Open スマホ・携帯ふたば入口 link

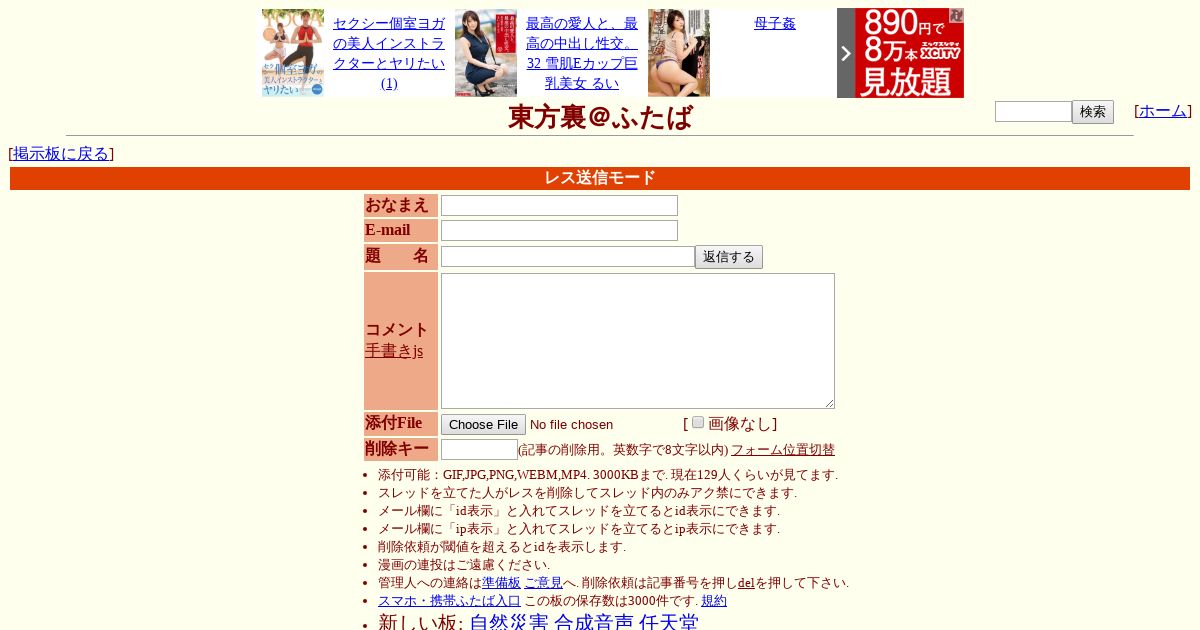(x=449, y=601)
